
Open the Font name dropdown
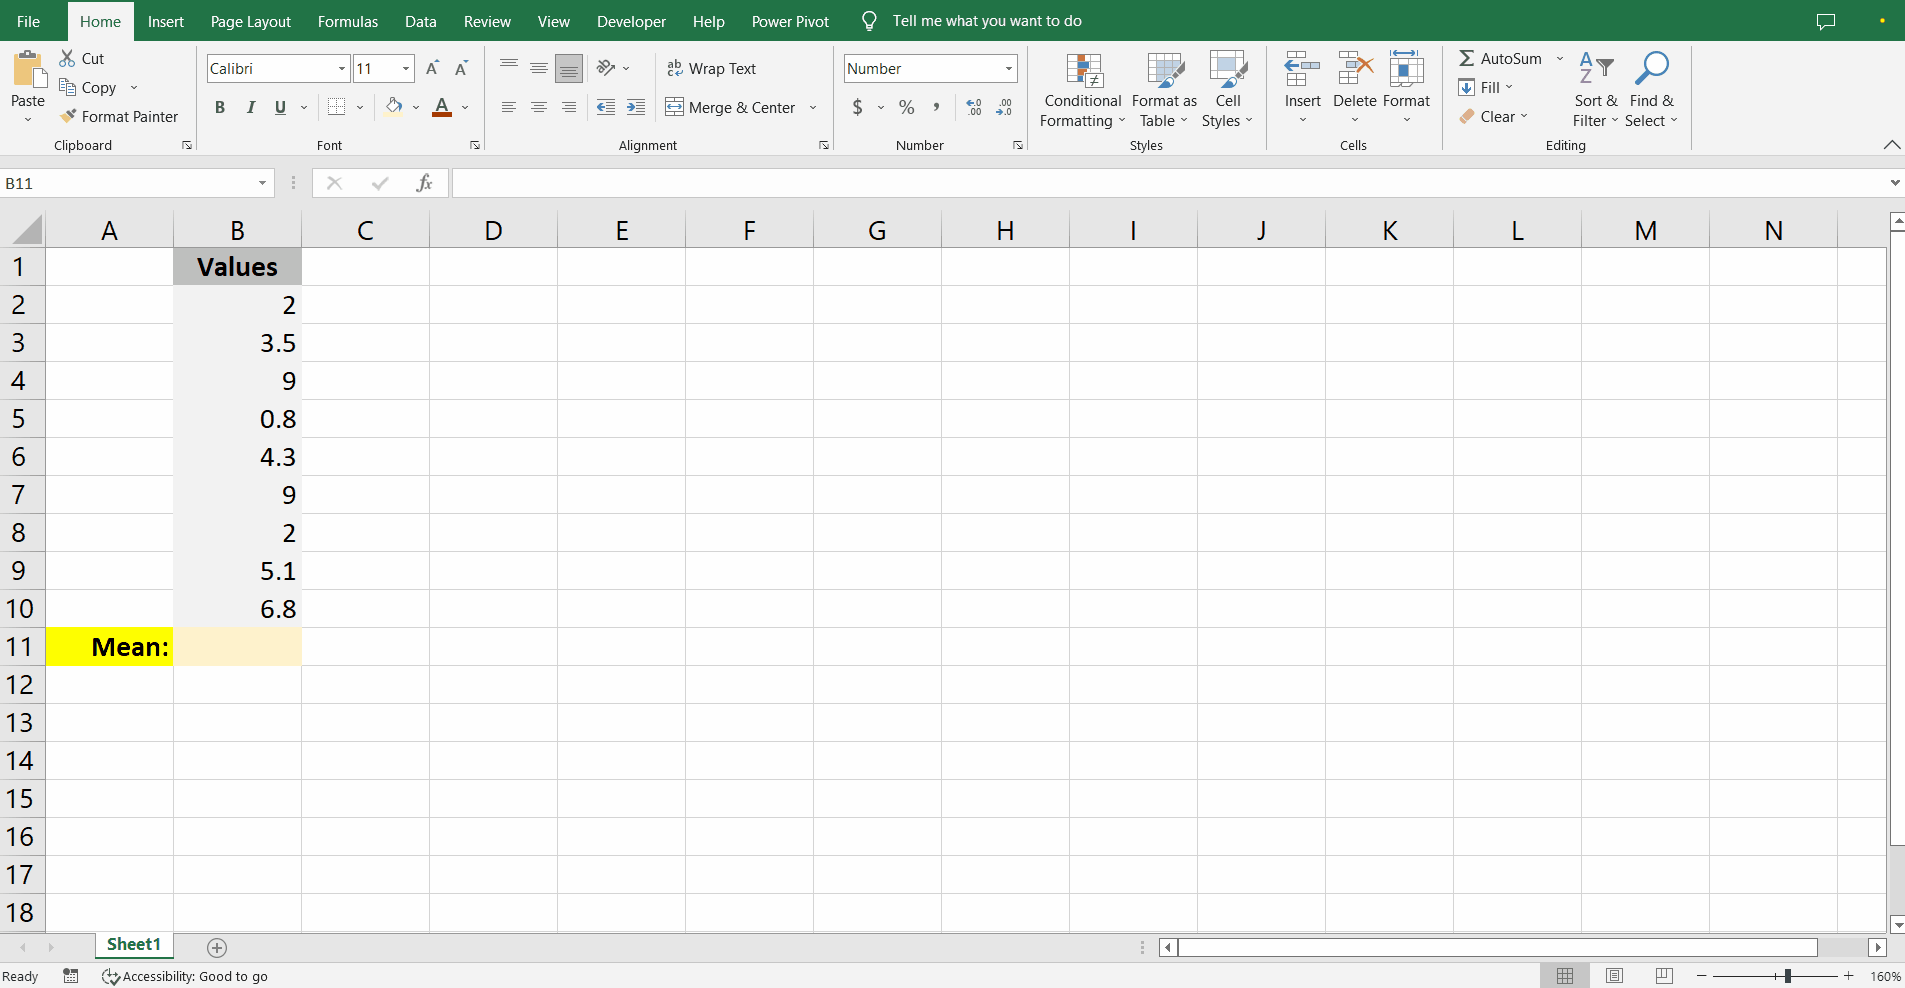click(340, 68)
